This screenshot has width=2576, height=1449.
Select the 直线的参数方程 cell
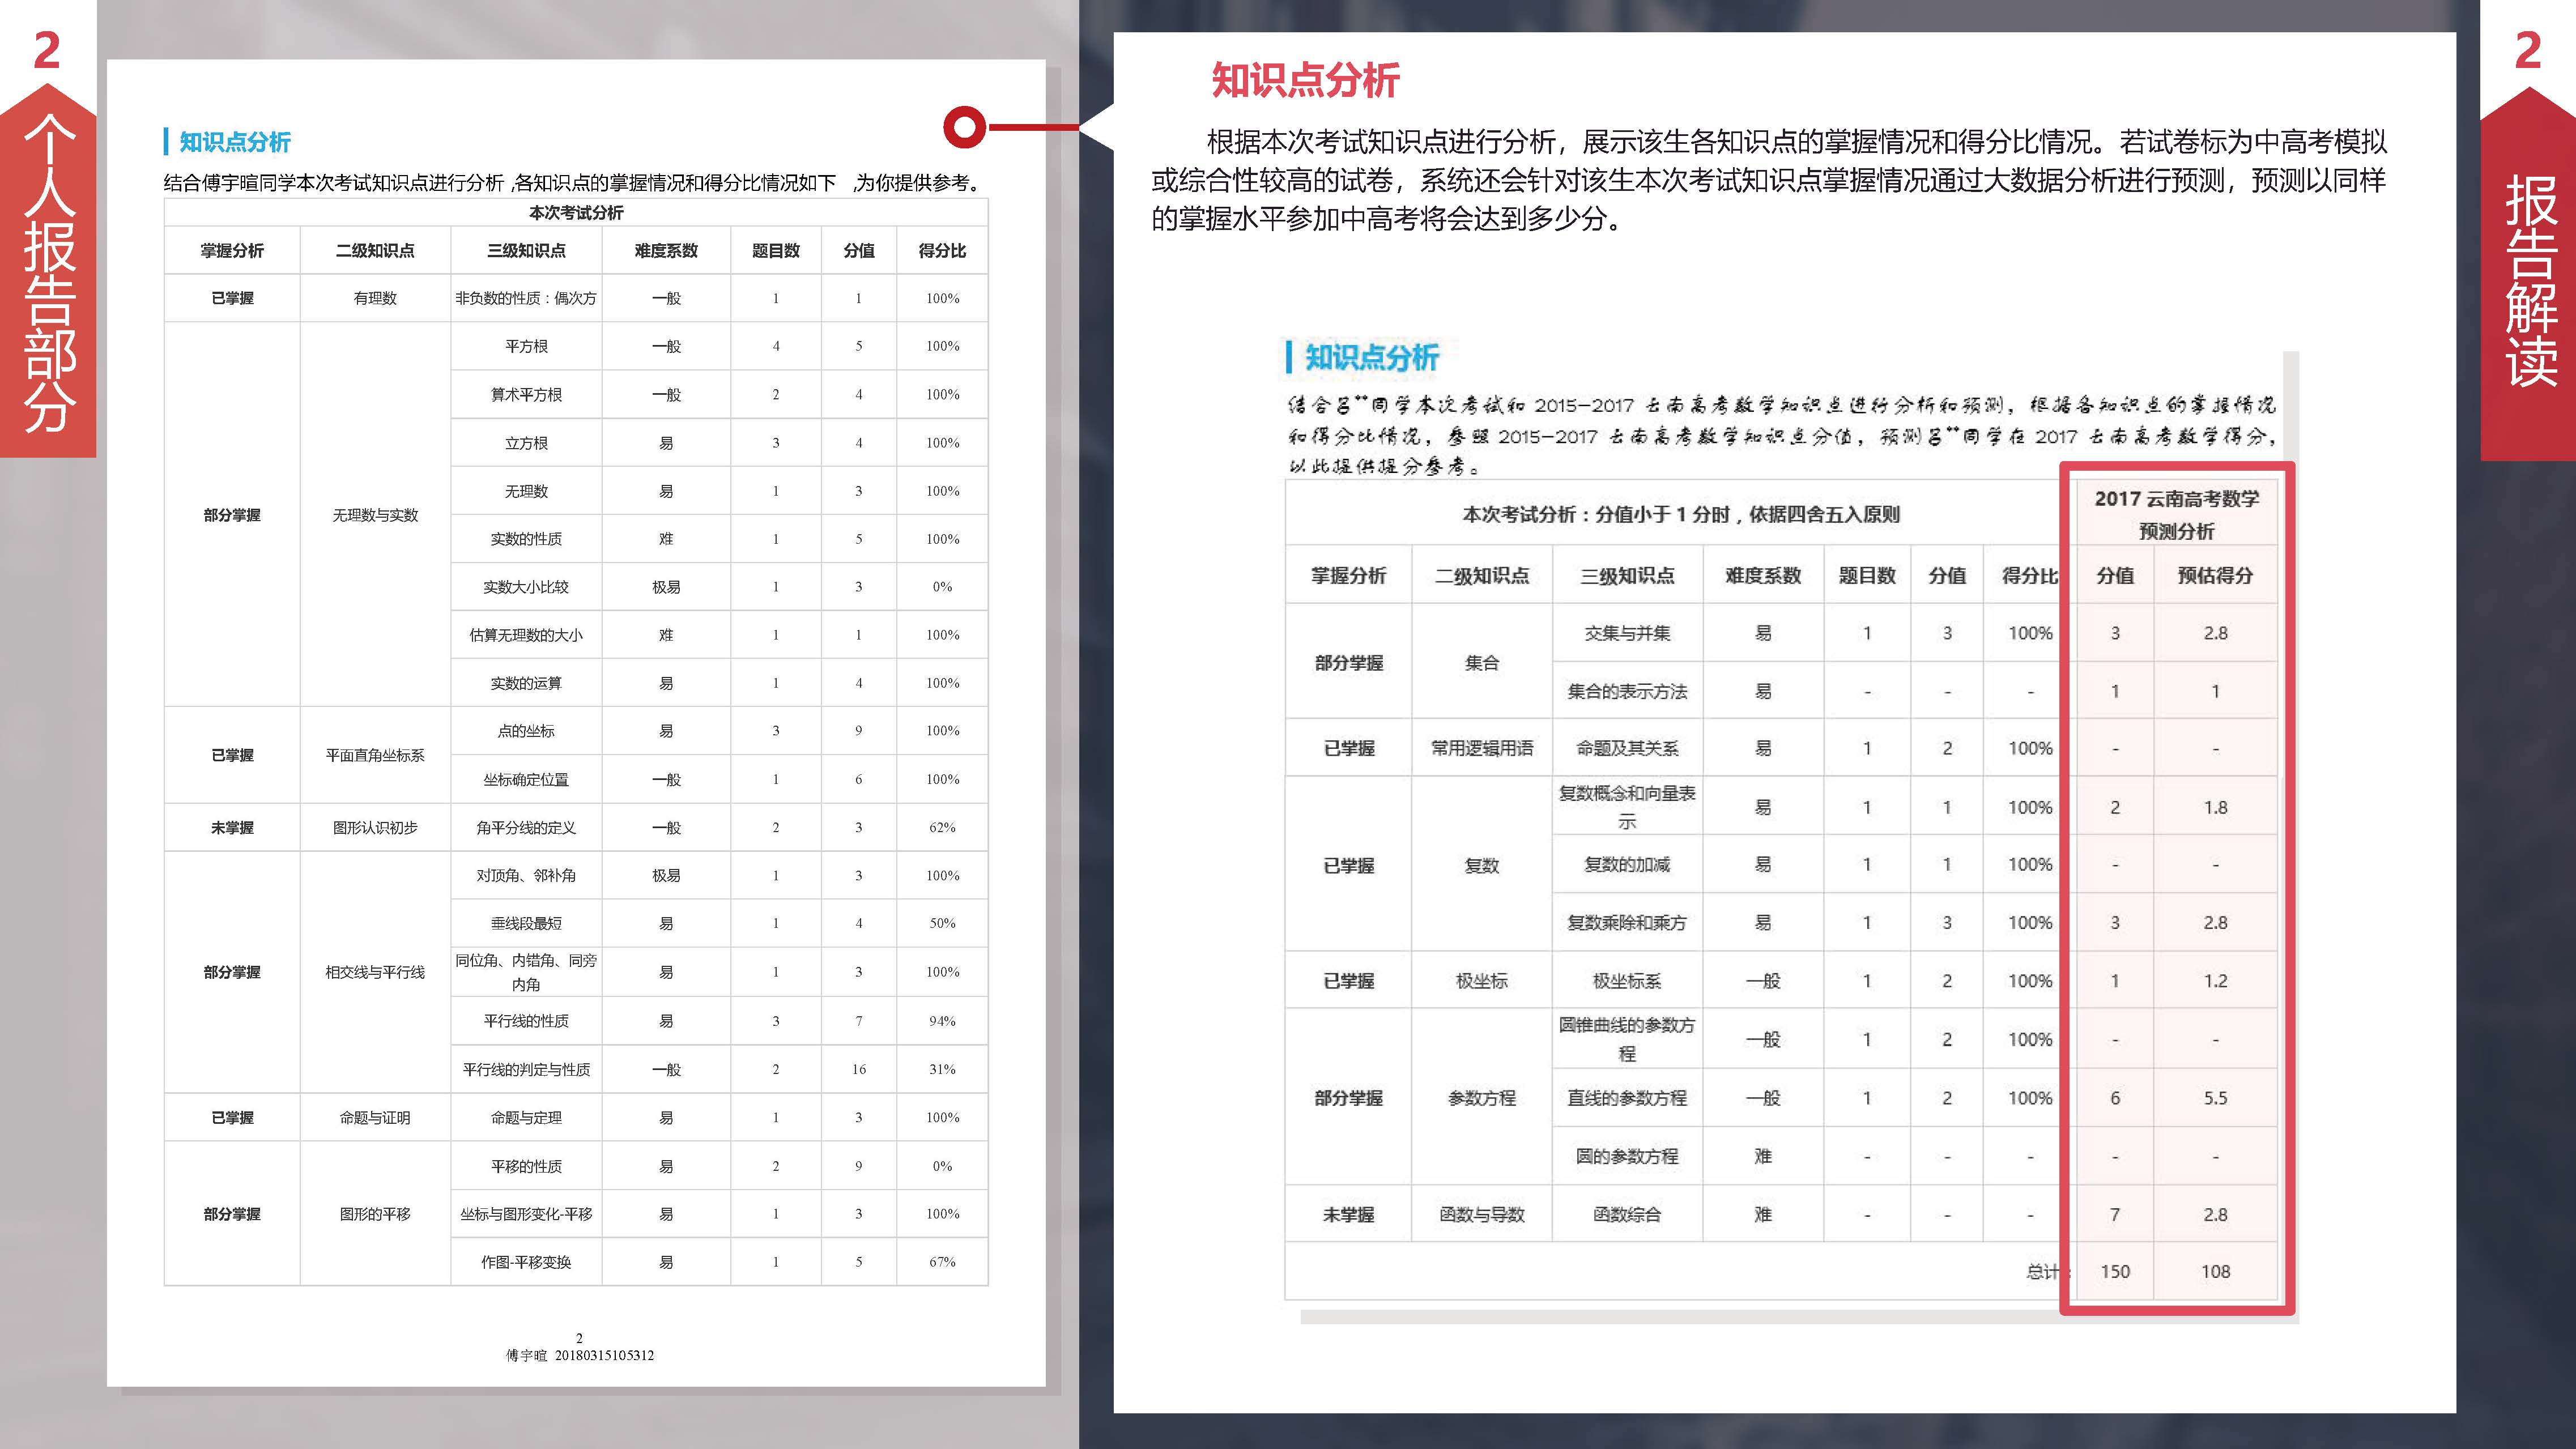coord(1627,1098)
